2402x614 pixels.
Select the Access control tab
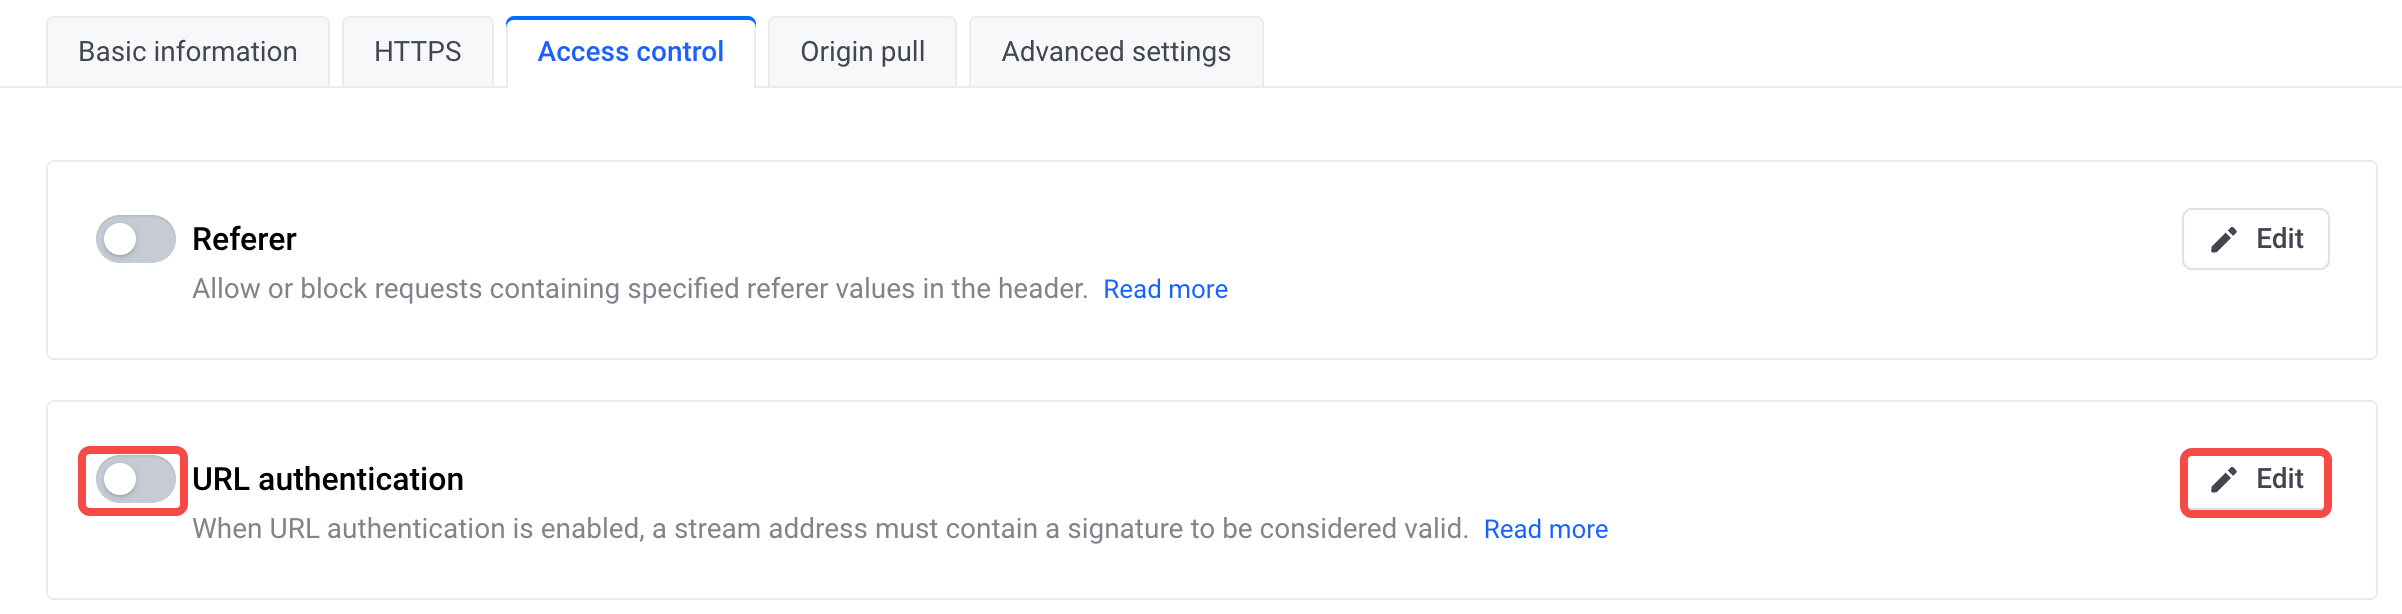(x=630, y=52)
